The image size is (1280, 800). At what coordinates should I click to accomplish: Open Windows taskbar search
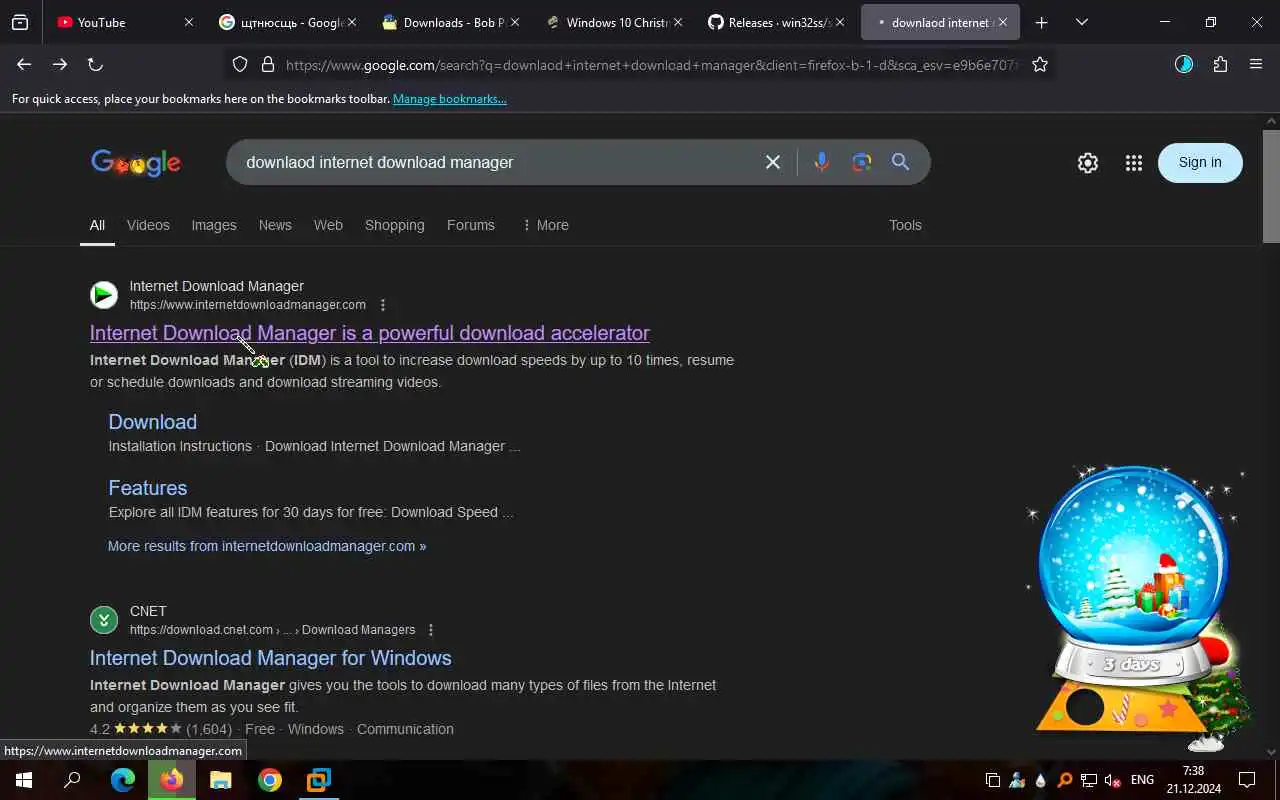[72, 780]
